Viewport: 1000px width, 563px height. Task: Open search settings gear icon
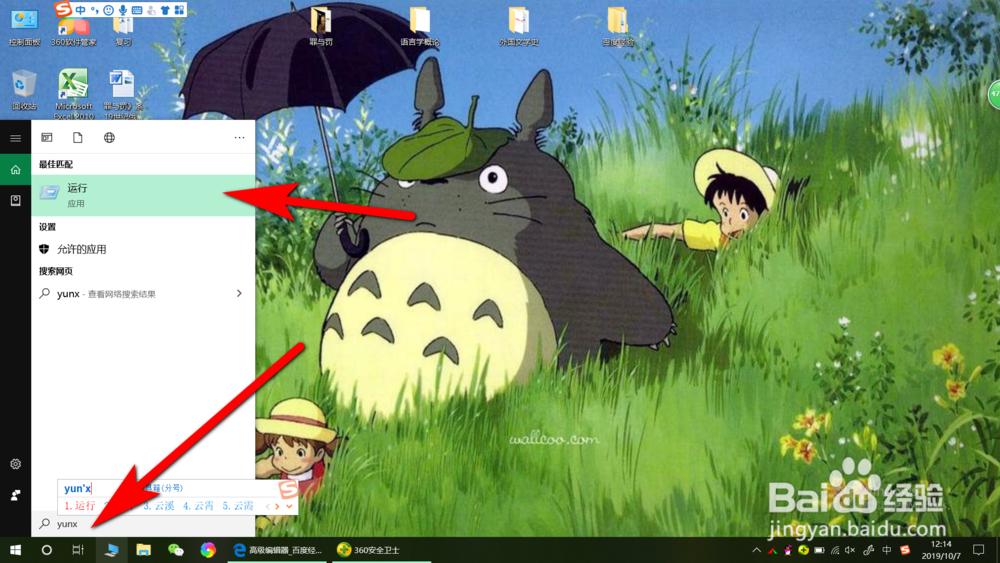pyautogui.click(x=15, y=464)
